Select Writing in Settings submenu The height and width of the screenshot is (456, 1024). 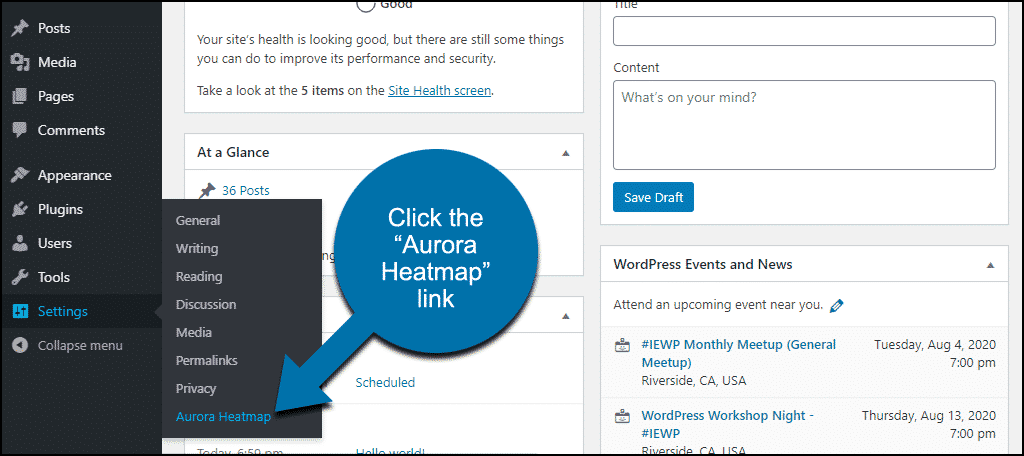tap(197, 249)
